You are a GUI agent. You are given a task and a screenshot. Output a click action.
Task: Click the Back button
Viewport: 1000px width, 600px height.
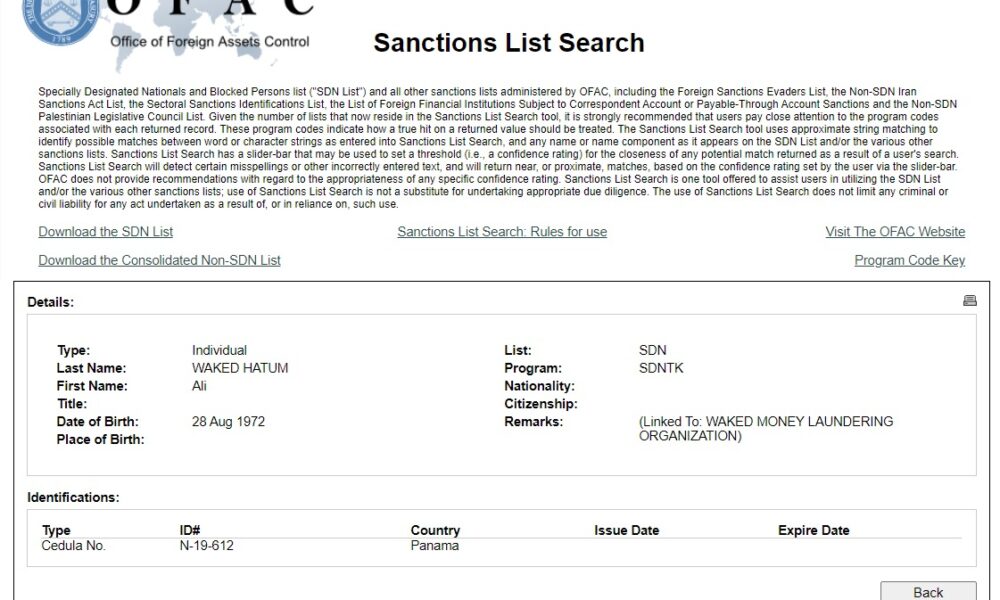click(x=928, y=591)
